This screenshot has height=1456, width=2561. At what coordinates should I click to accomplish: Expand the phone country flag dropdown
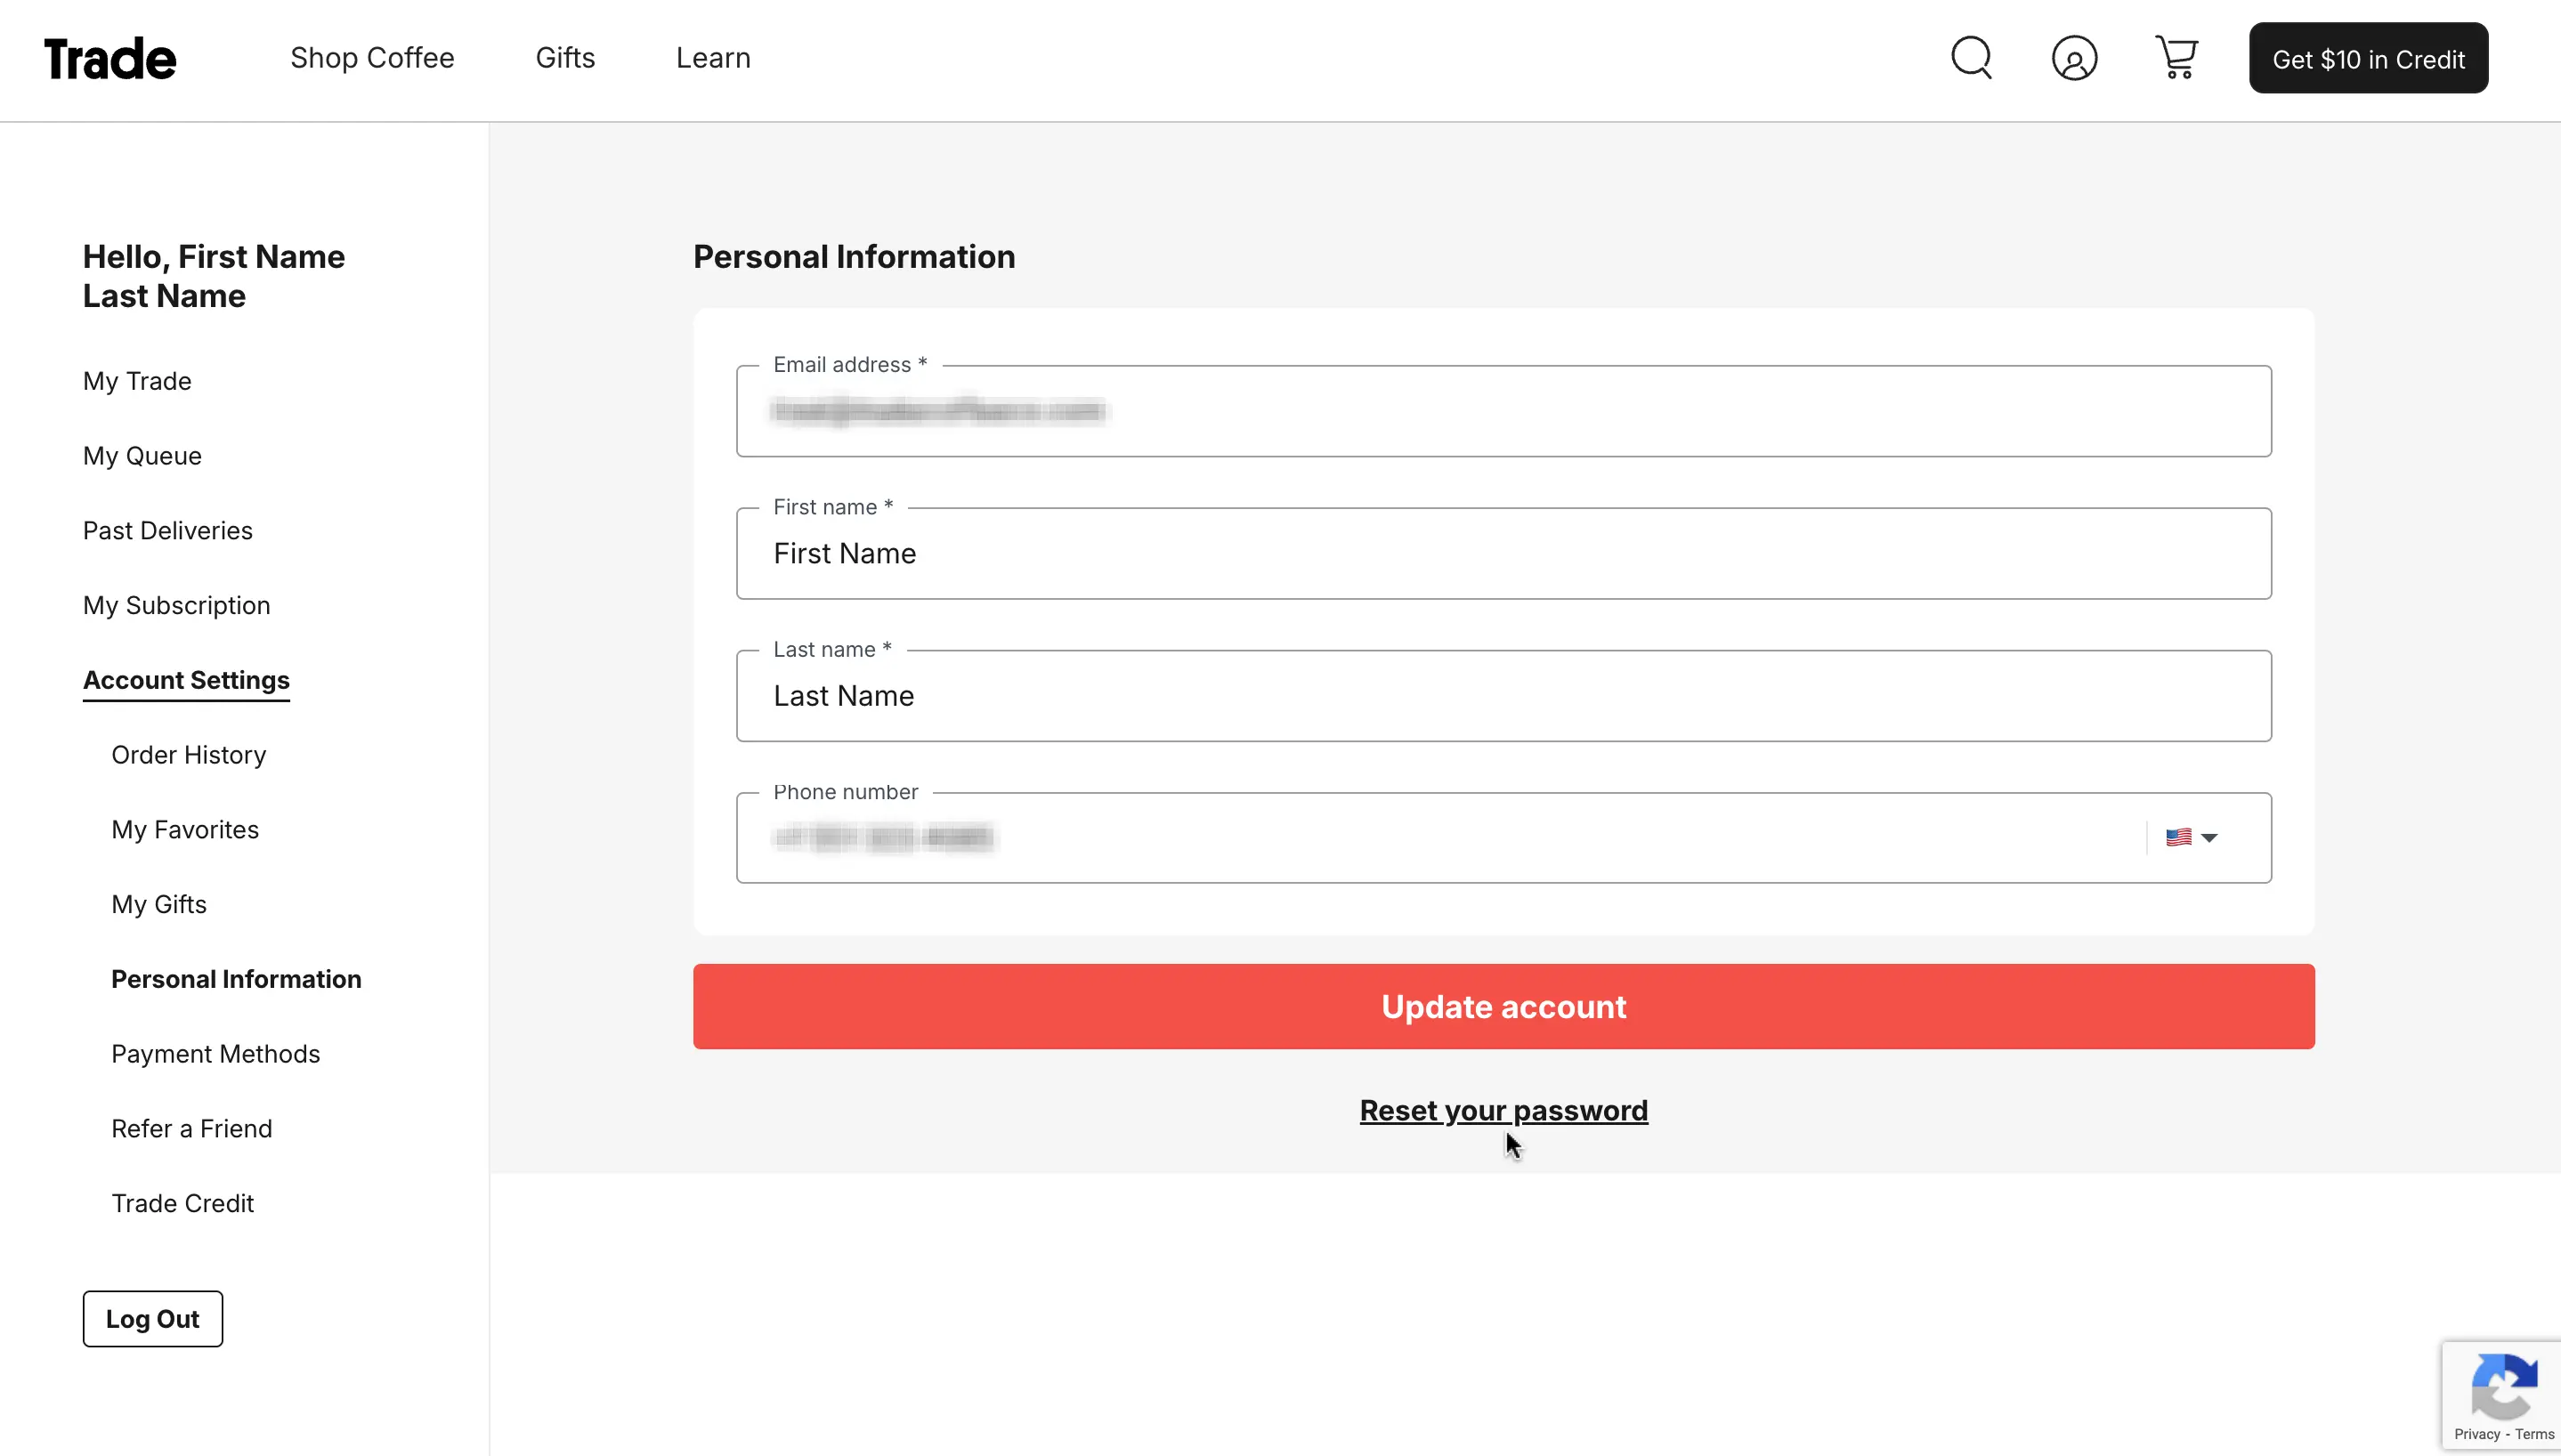2192,837
